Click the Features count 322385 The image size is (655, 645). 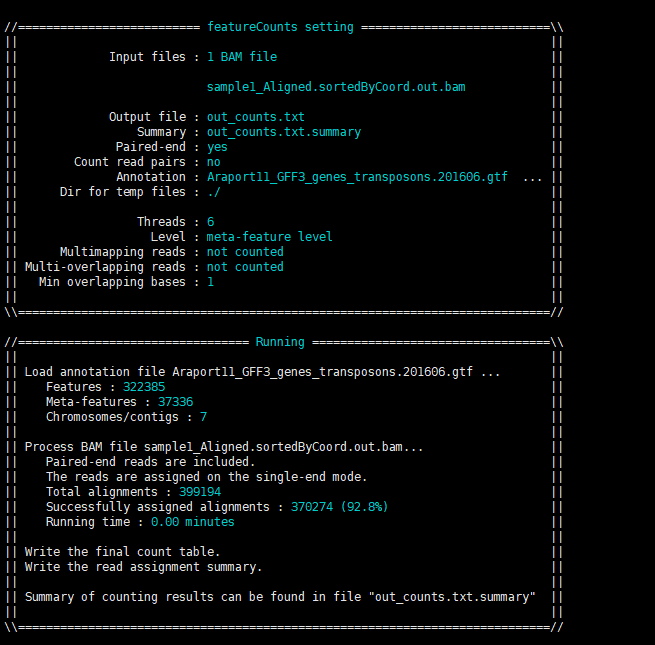144,387
